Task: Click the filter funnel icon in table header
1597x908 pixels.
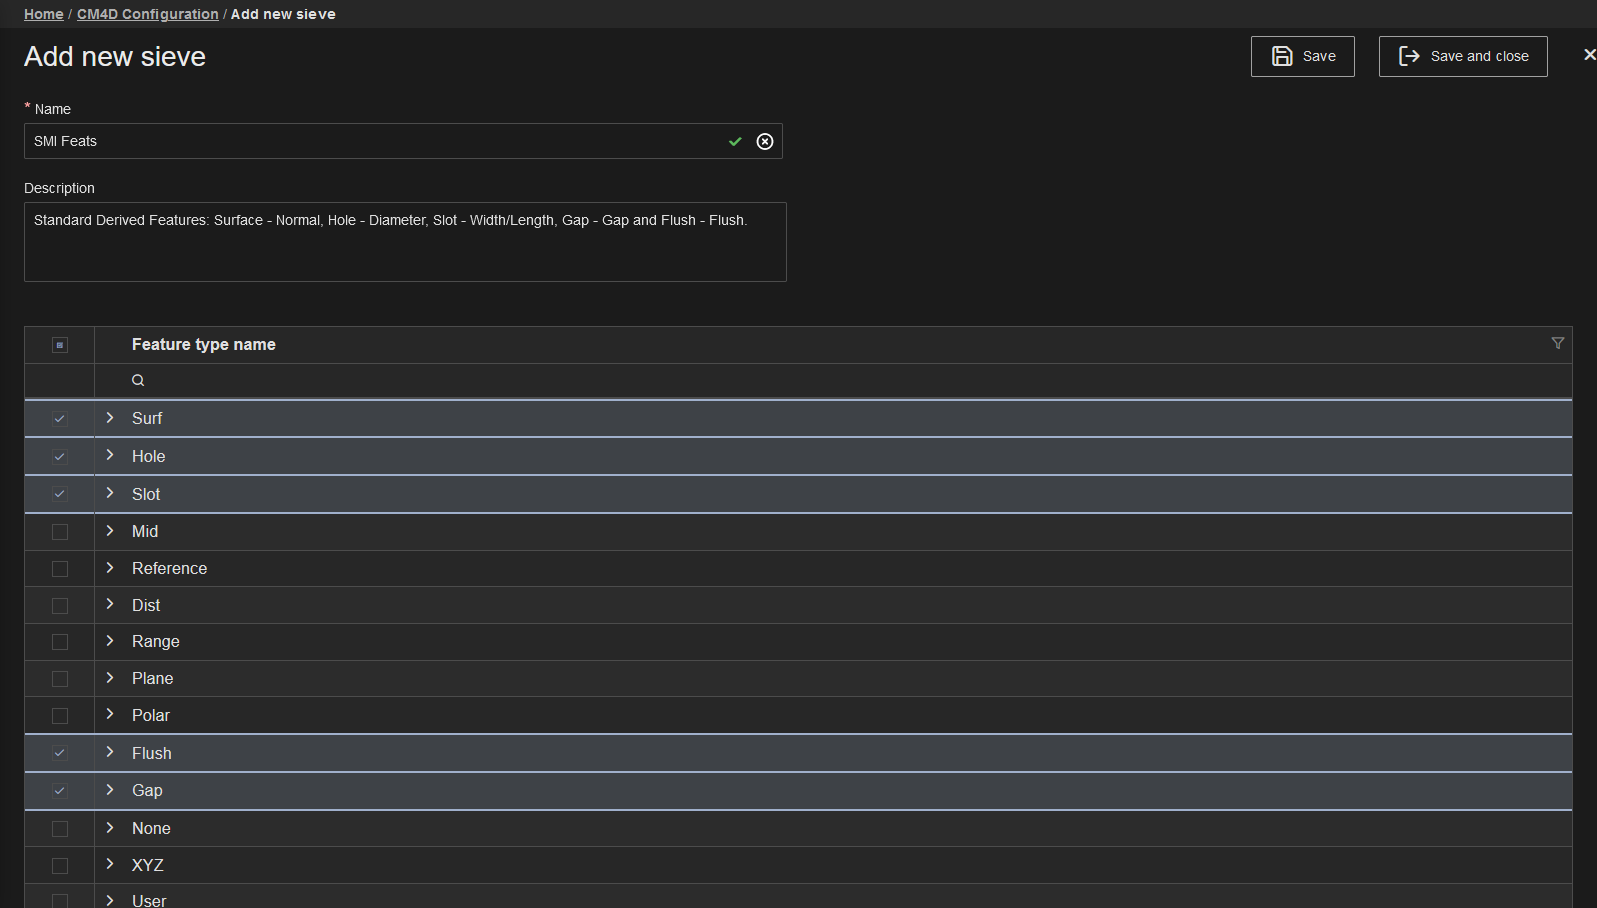Action: pos(1557,343)
